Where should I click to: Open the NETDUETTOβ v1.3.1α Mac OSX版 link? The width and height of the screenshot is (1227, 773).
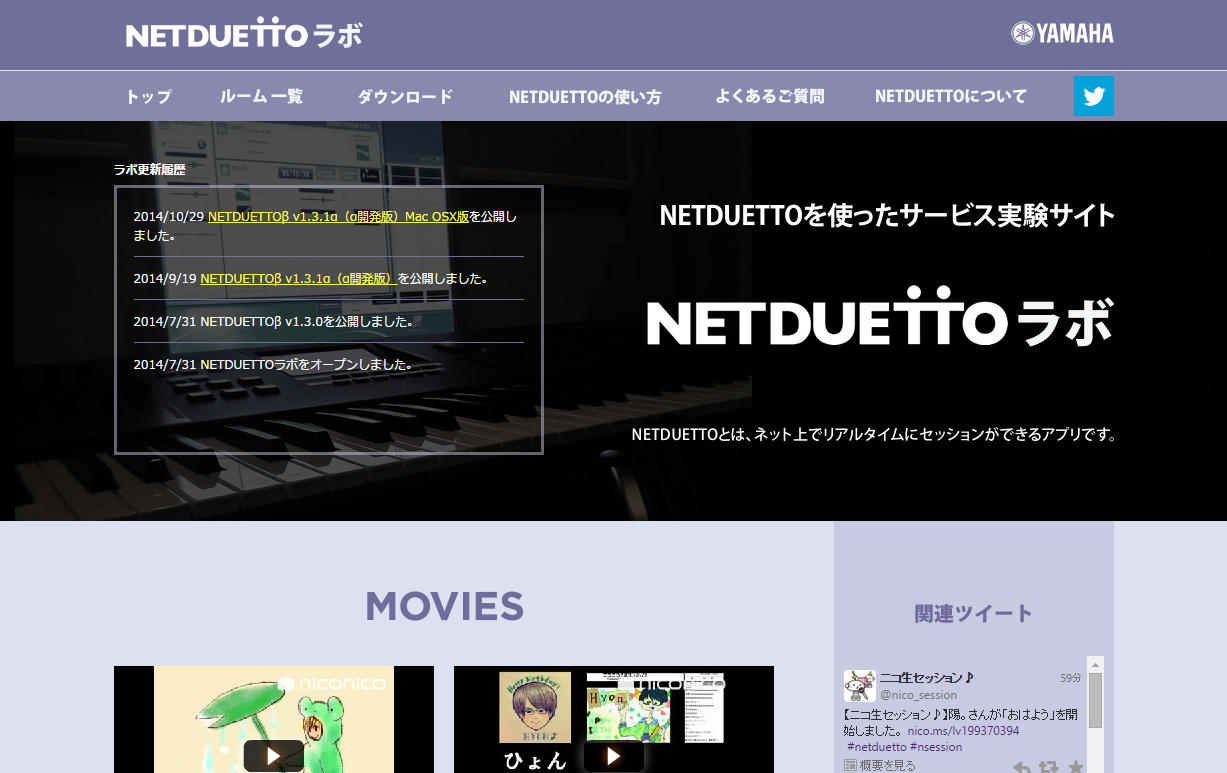point(339,216)
